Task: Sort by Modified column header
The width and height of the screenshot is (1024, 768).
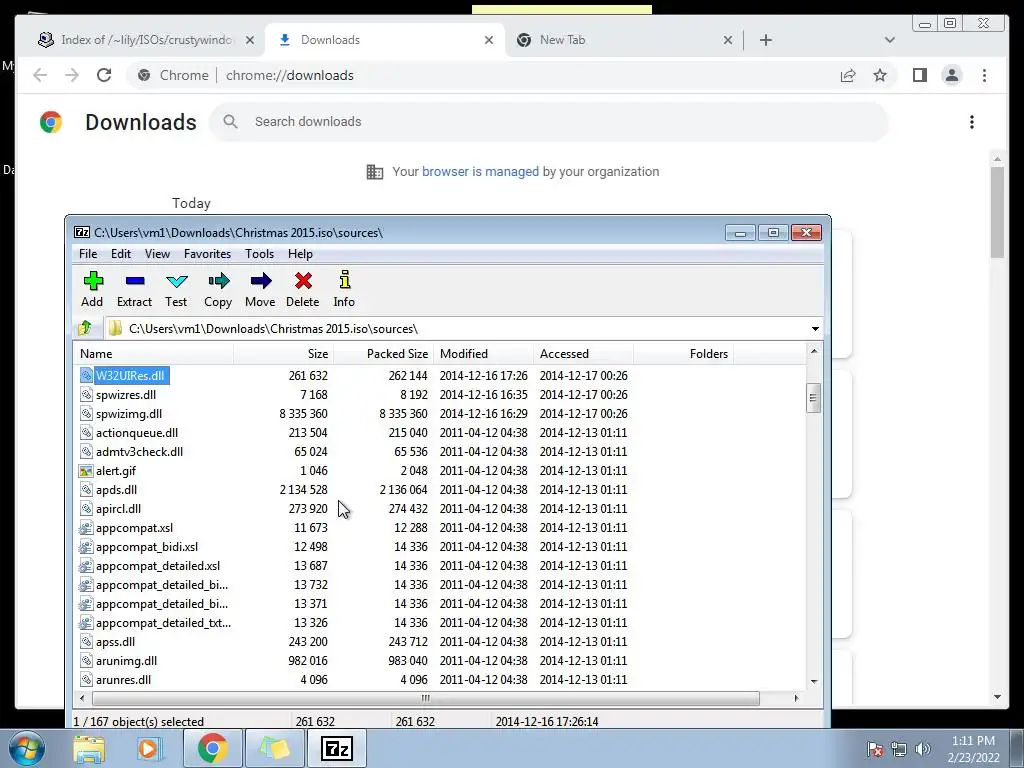Action: point(483,354)
